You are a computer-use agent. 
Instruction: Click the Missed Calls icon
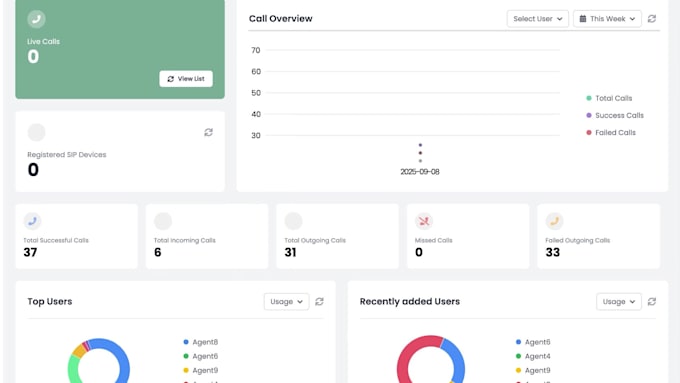tap(424, 221)
